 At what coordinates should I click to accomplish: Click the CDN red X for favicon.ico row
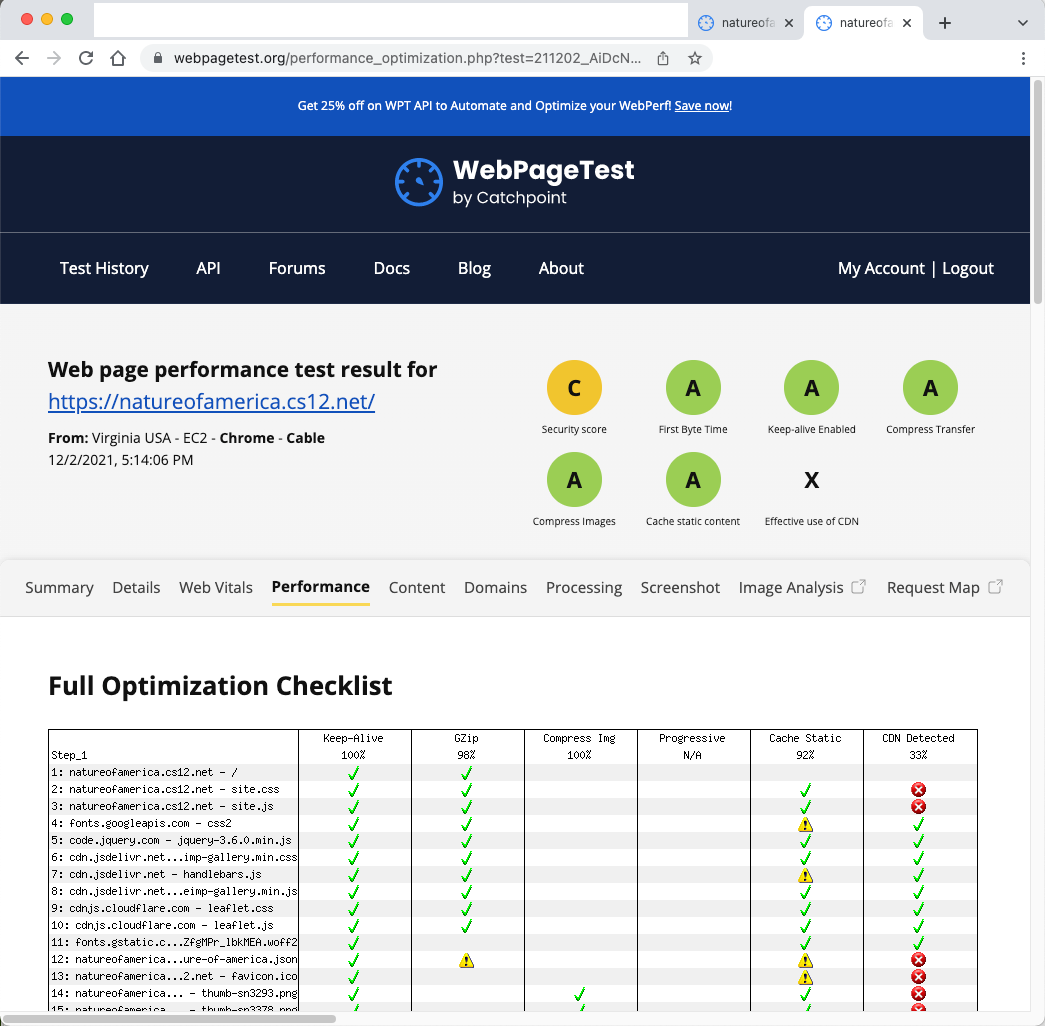918,977
